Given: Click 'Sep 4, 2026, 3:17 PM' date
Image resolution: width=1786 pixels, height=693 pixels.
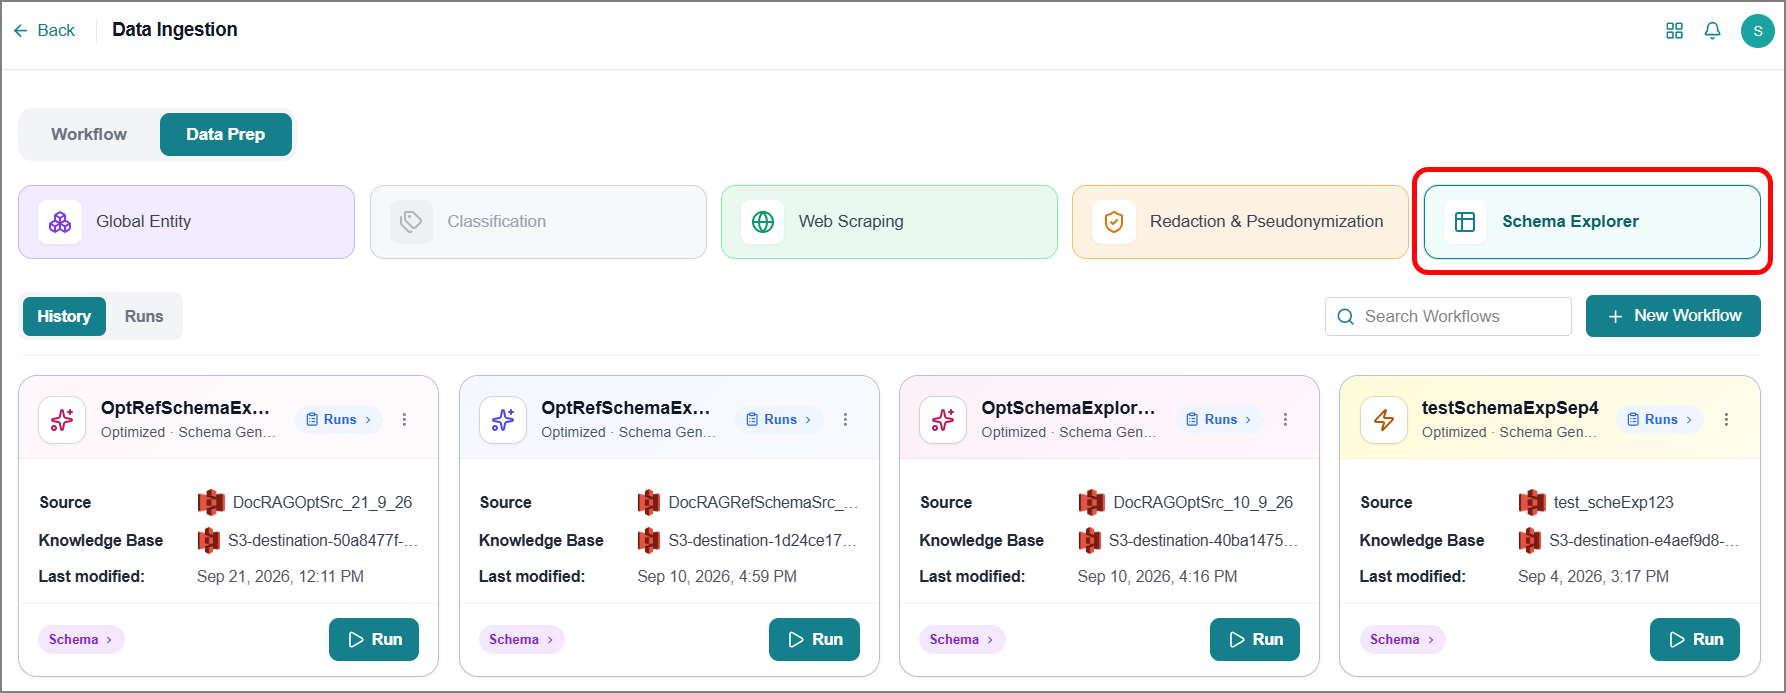Looking at the screenshot, I should click(1593, 577).
